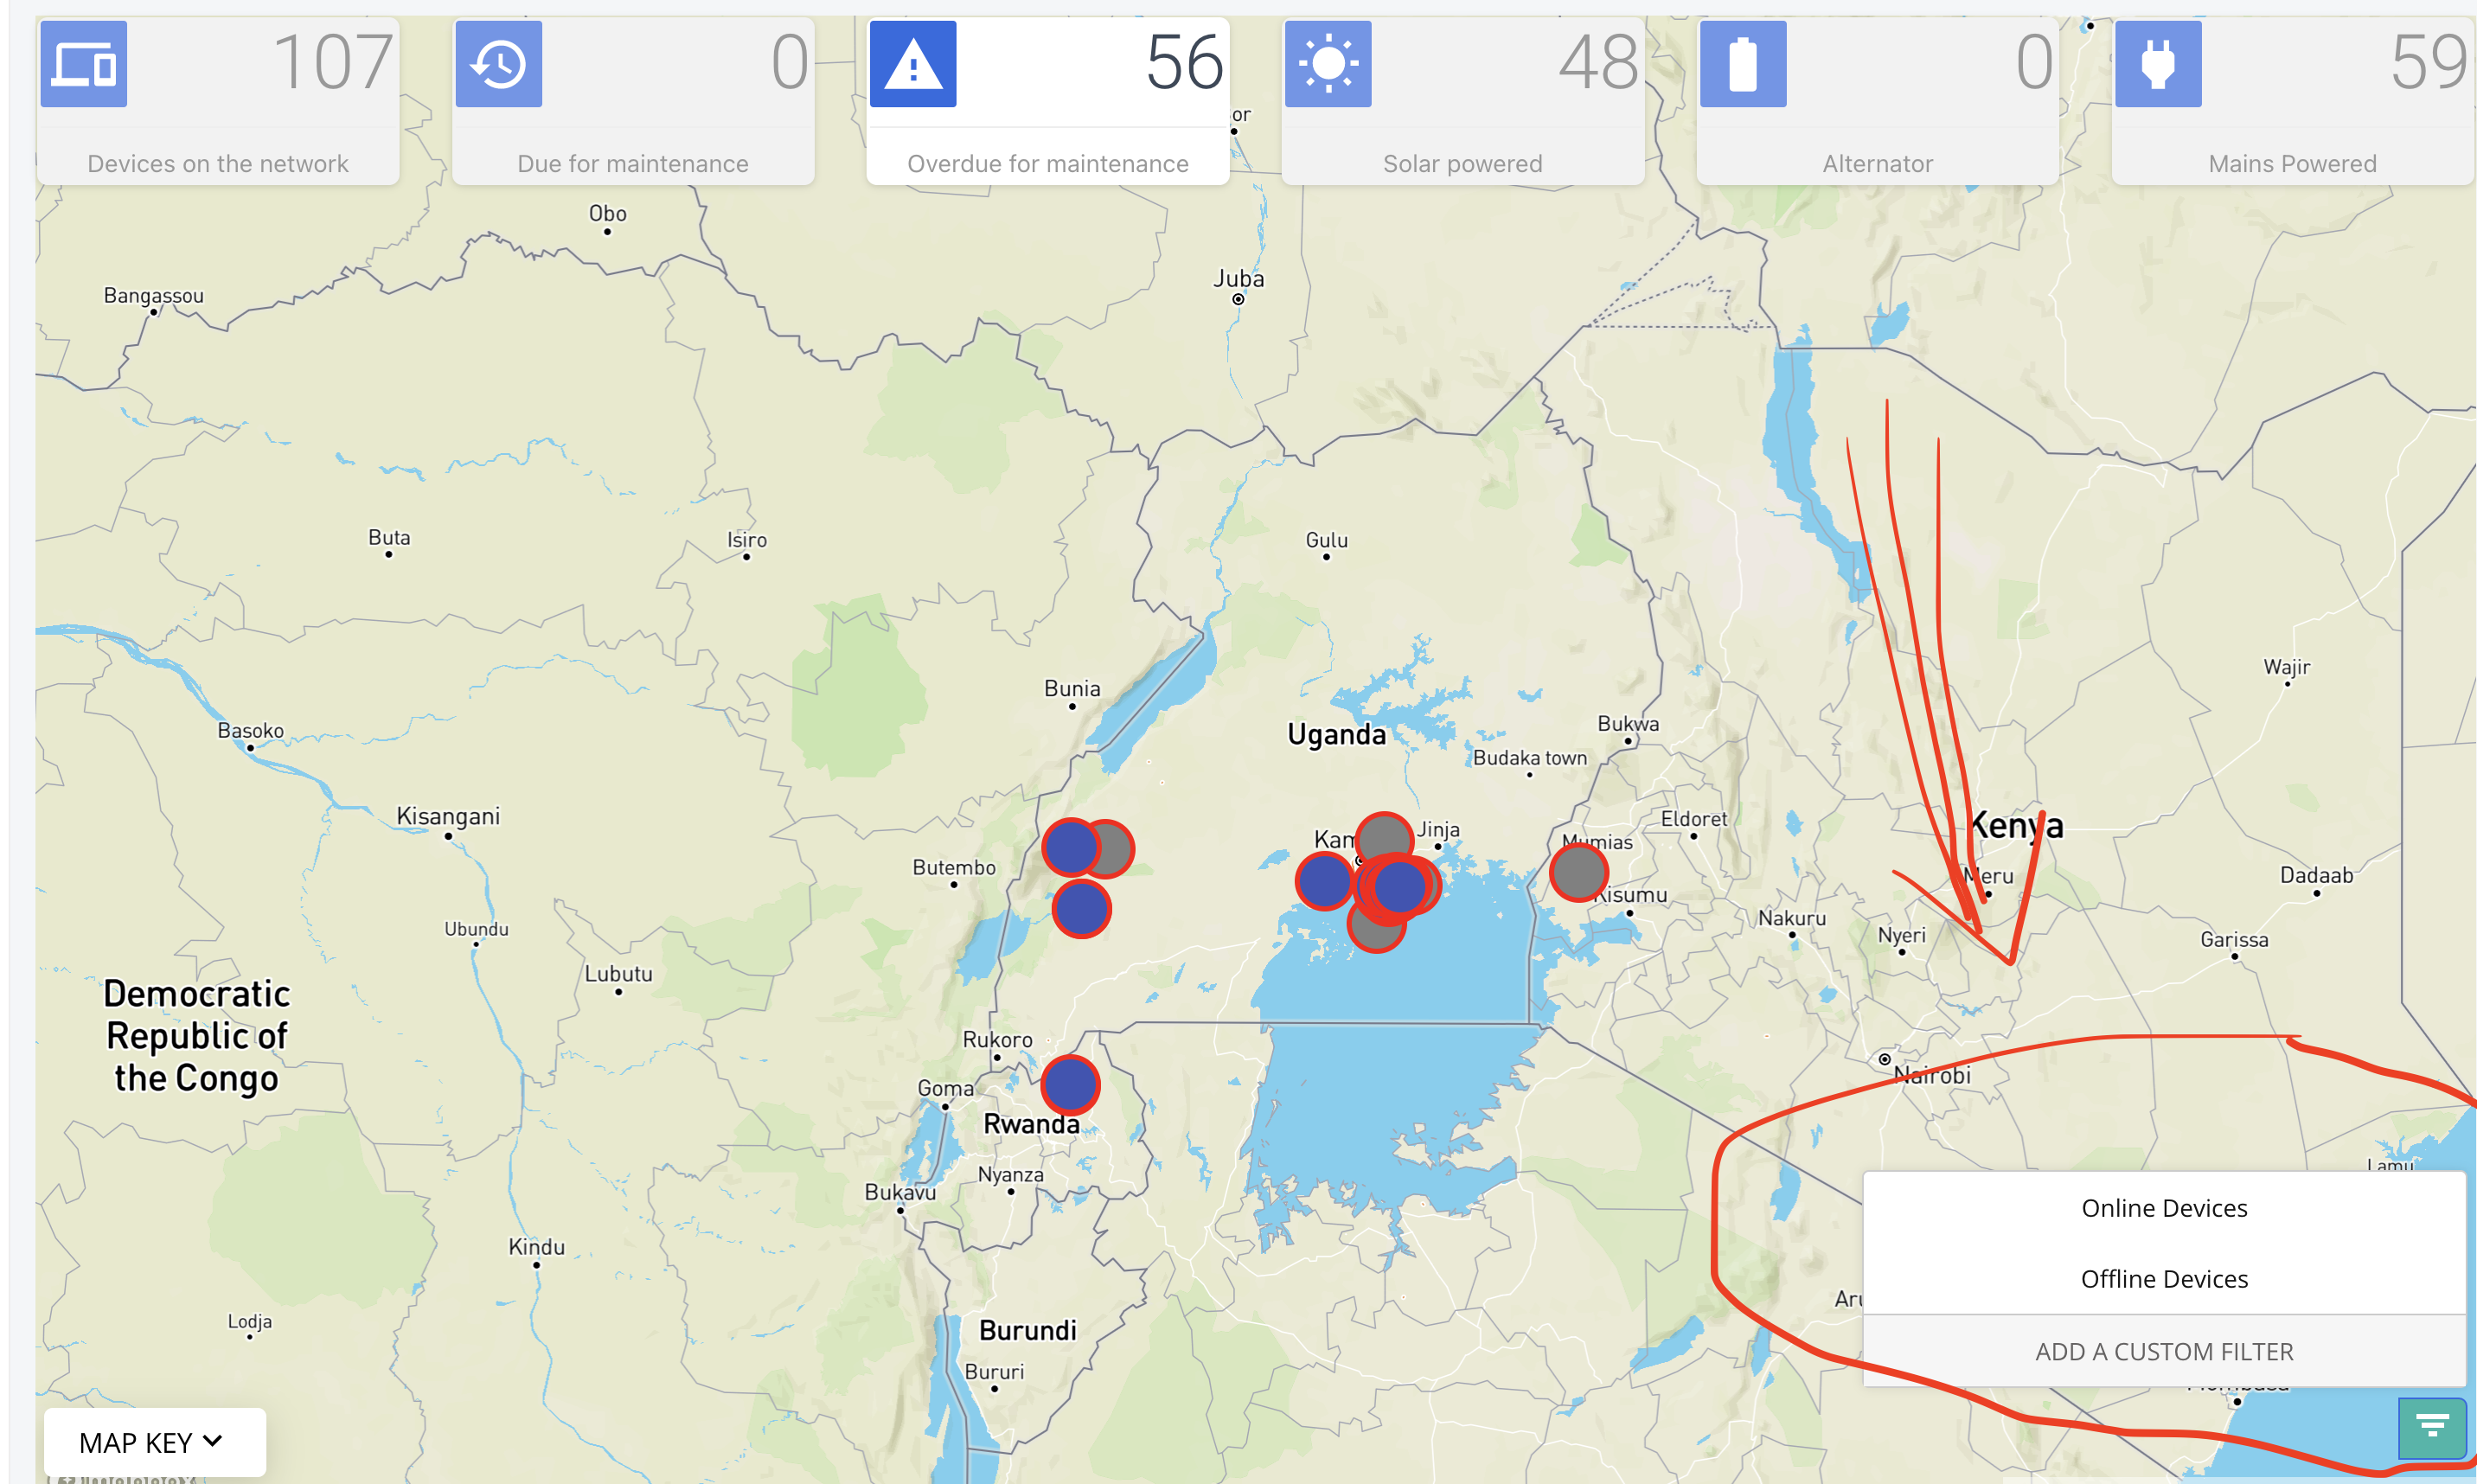The height and width of the screenshot is (1484, 2477).
Task: Click the Devices on the network icon
Action: 83,64
